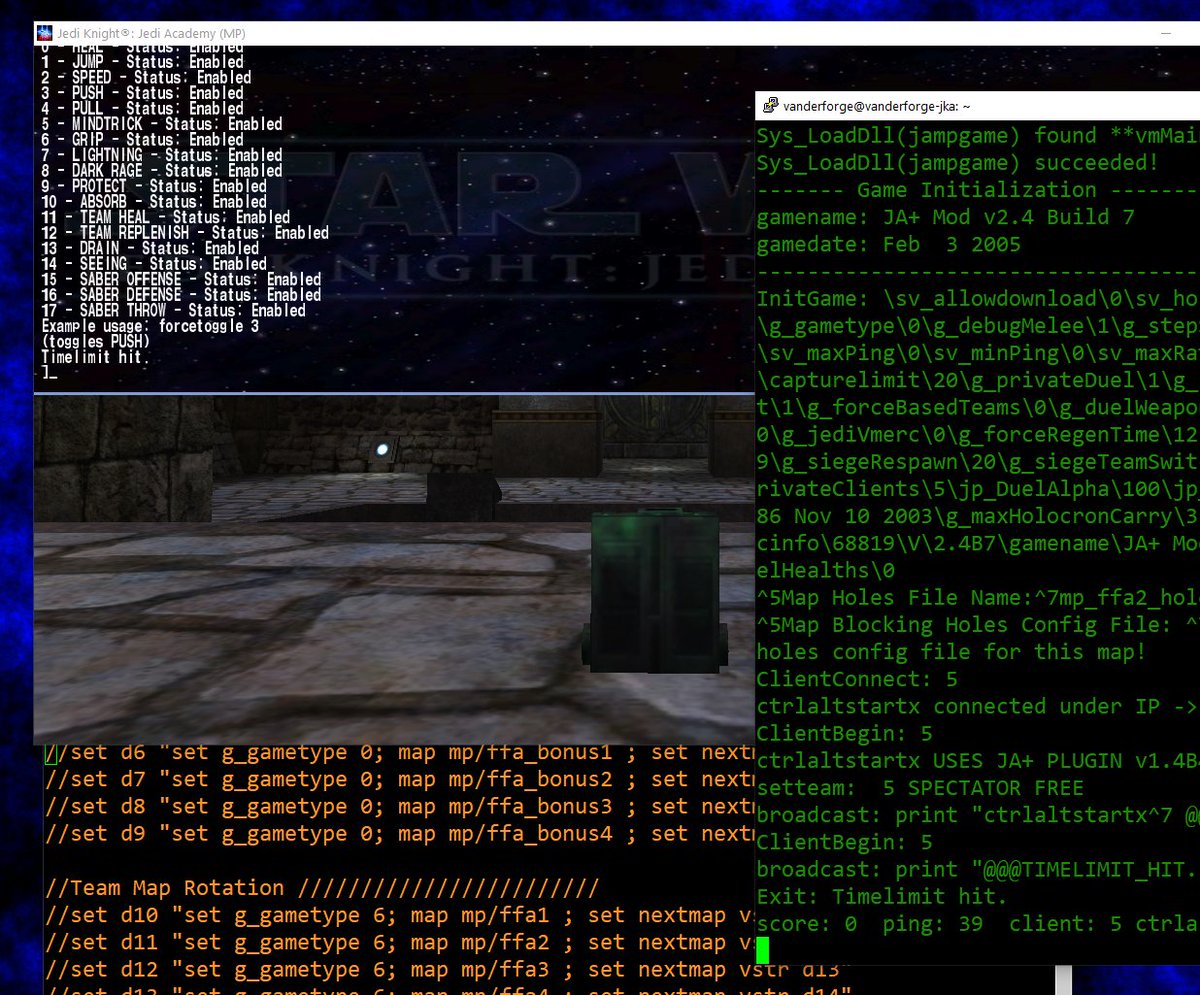This screenshot has height=995, width=1200.
Task: Select the '13 - DRAIN' status line
Action: click(x=150, y=248)
